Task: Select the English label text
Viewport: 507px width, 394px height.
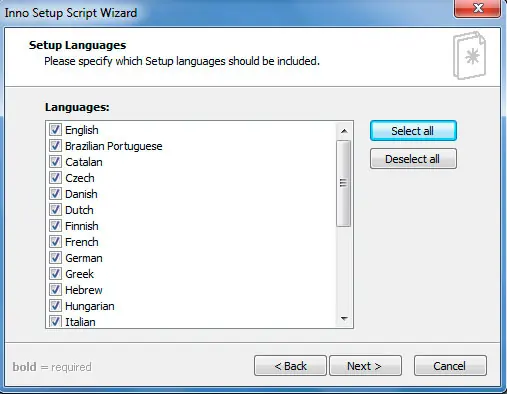Action: click(x=82, y=130)
